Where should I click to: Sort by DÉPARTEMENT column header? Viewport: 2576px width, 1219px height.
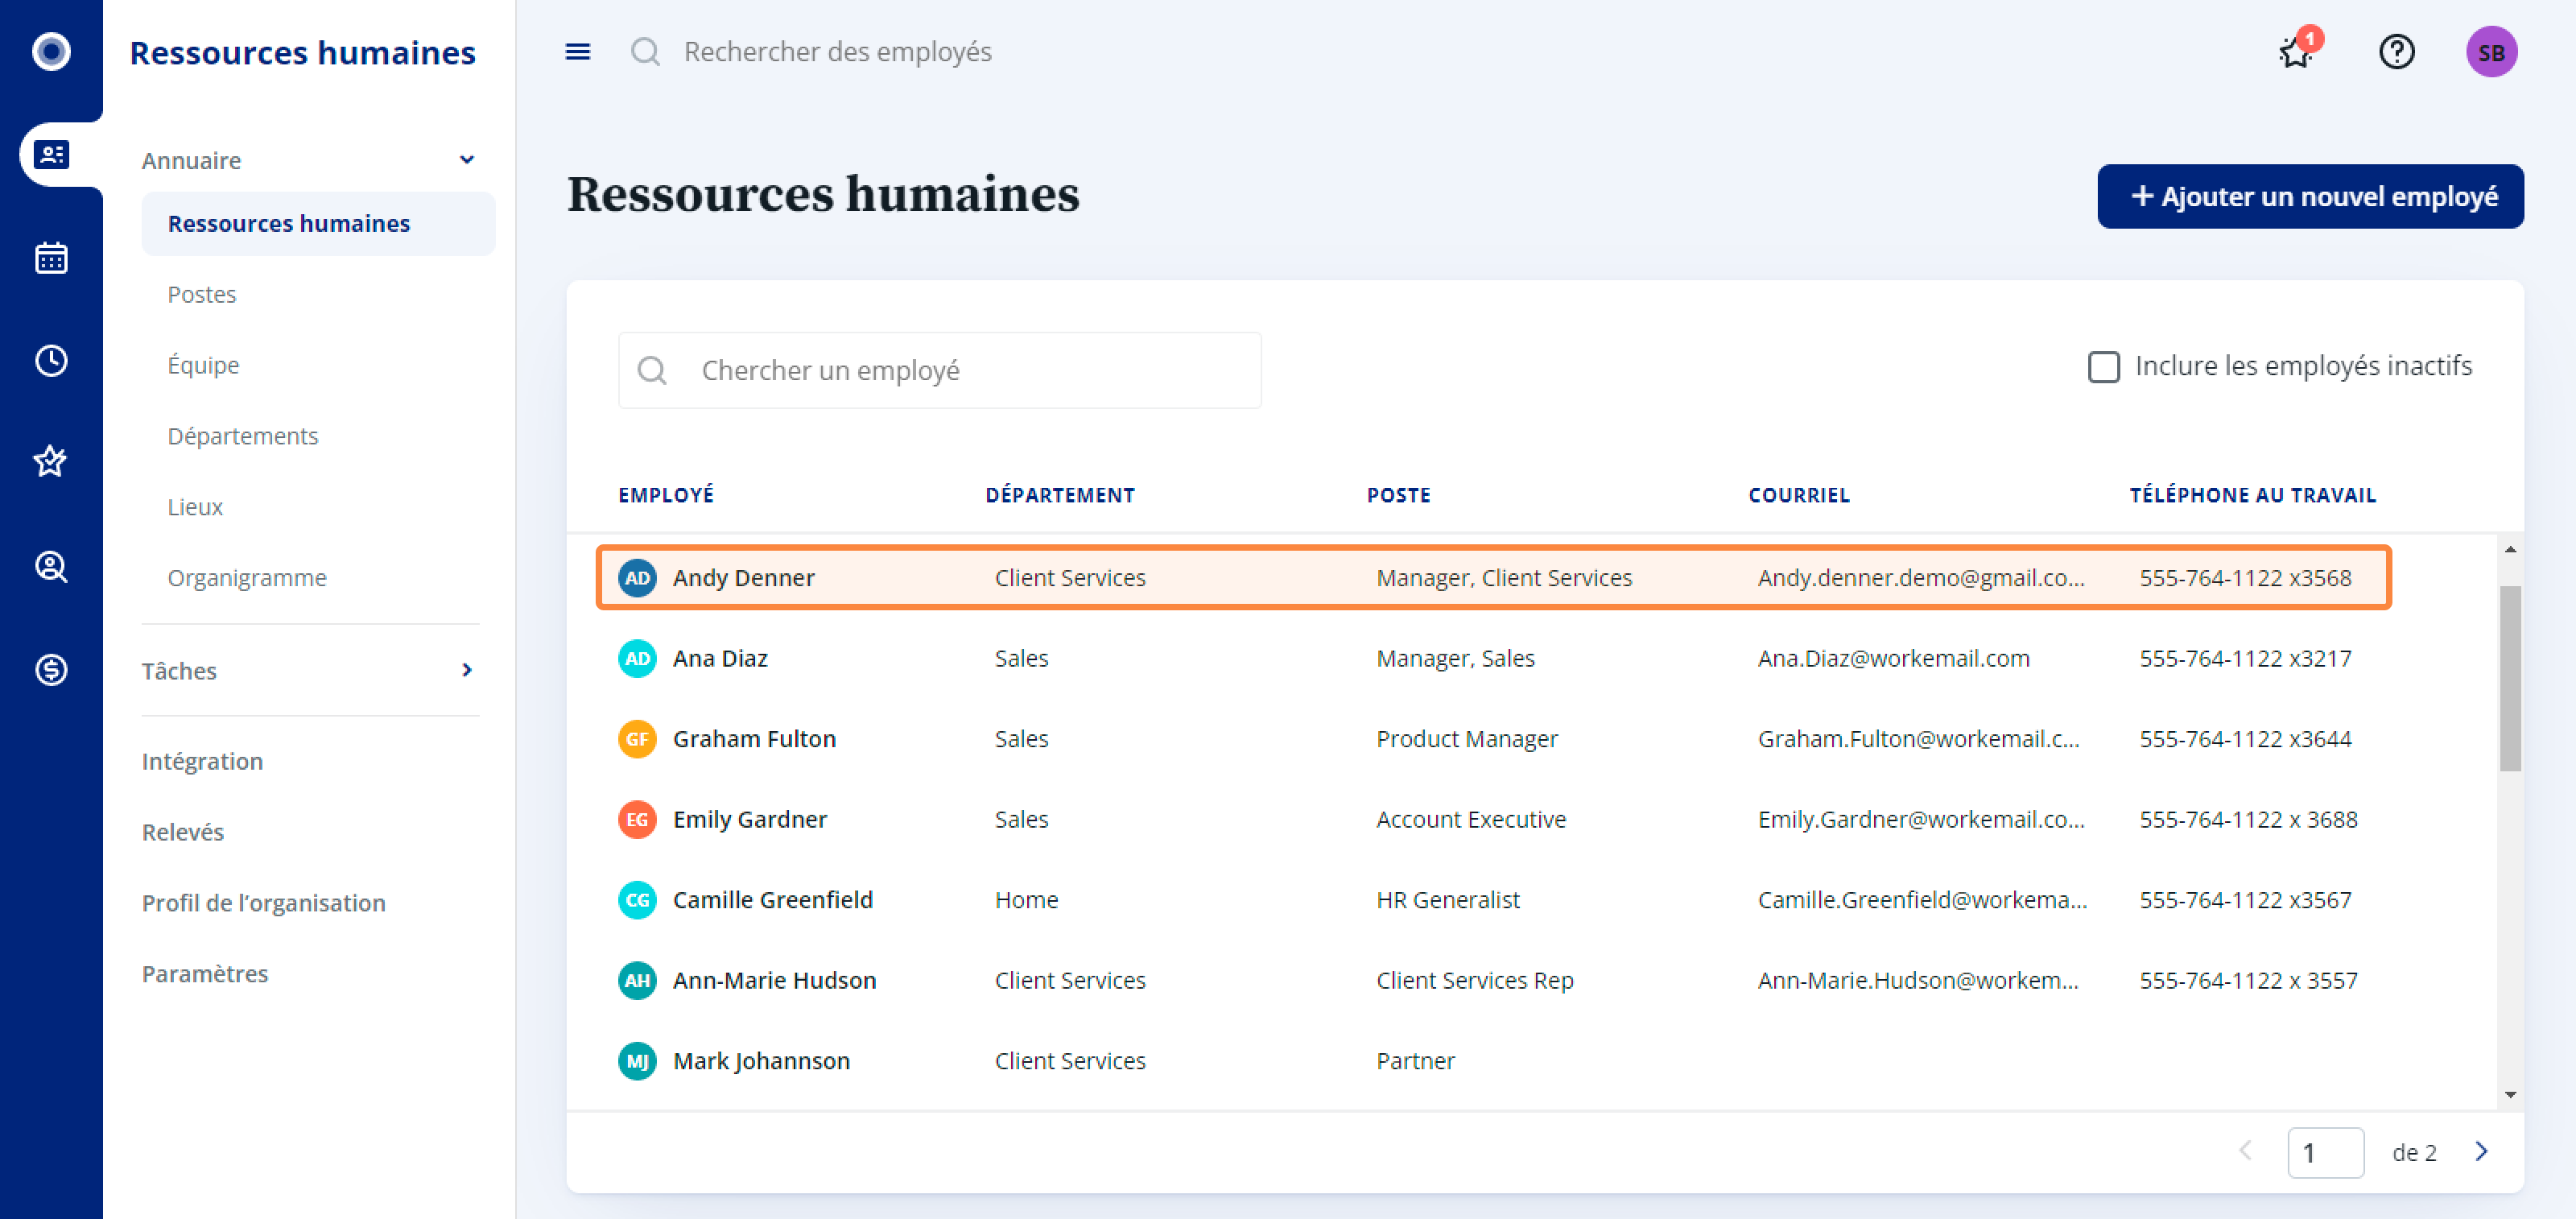pos(1060,496)
